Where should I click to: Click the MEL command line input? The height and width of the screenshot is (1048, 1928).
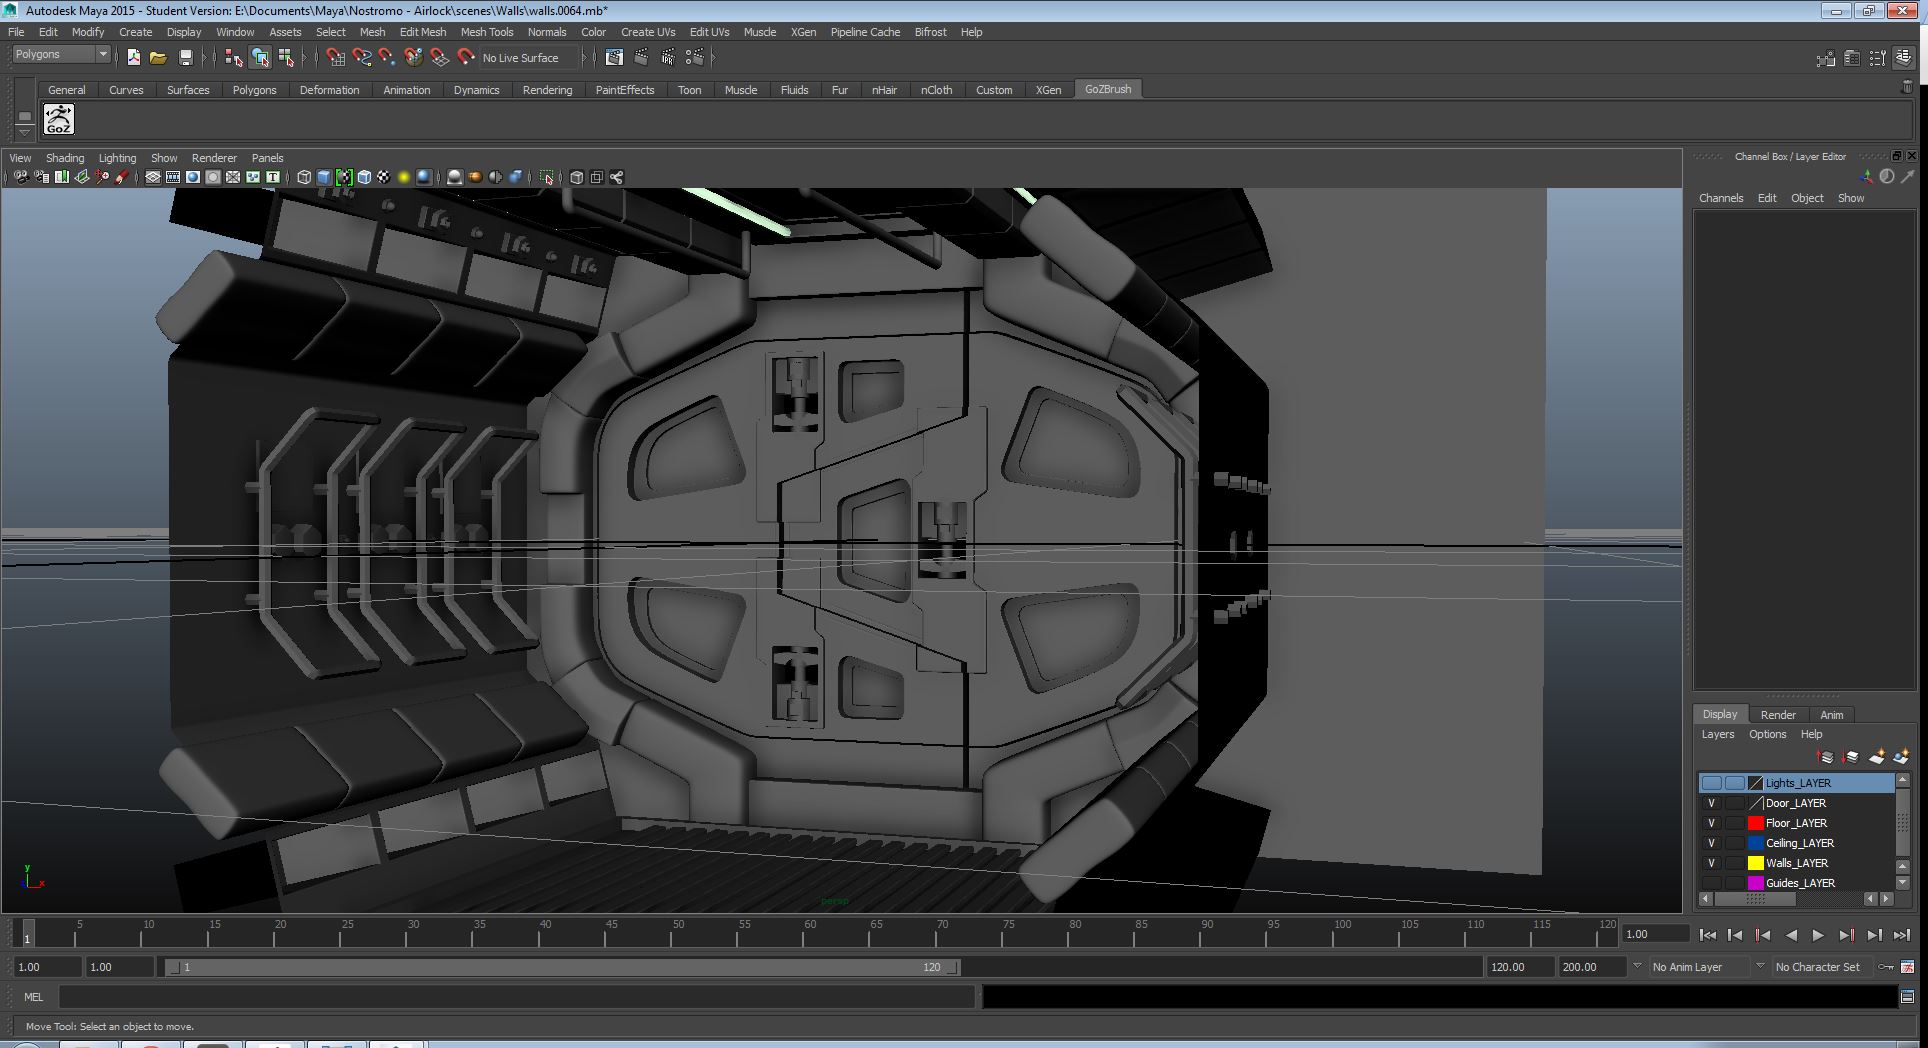pyautogui.click(x=516, y=996)
